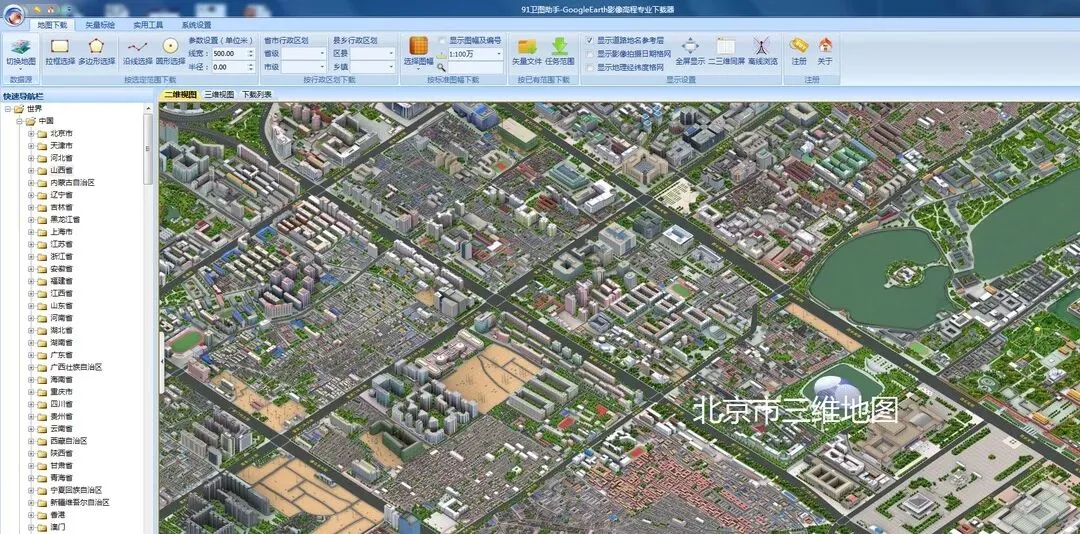The width and height of the screenshot is (1080, 534).
Task: Switch to the 地图下载 ribbon tab
Action: [52, 25]
